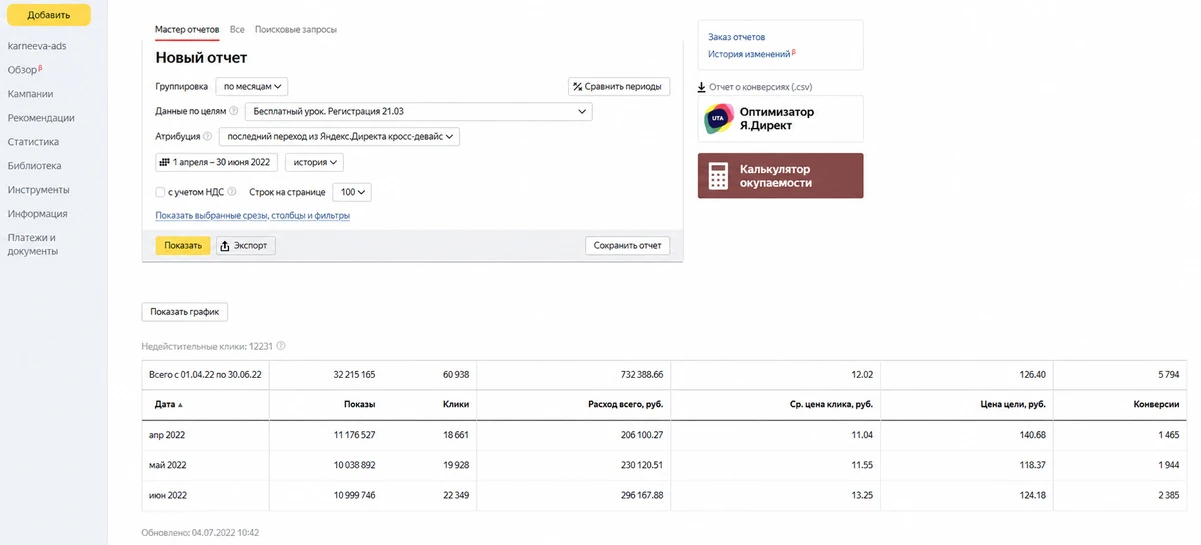Click ascending sort arrow in Дата header

[180, 405]
